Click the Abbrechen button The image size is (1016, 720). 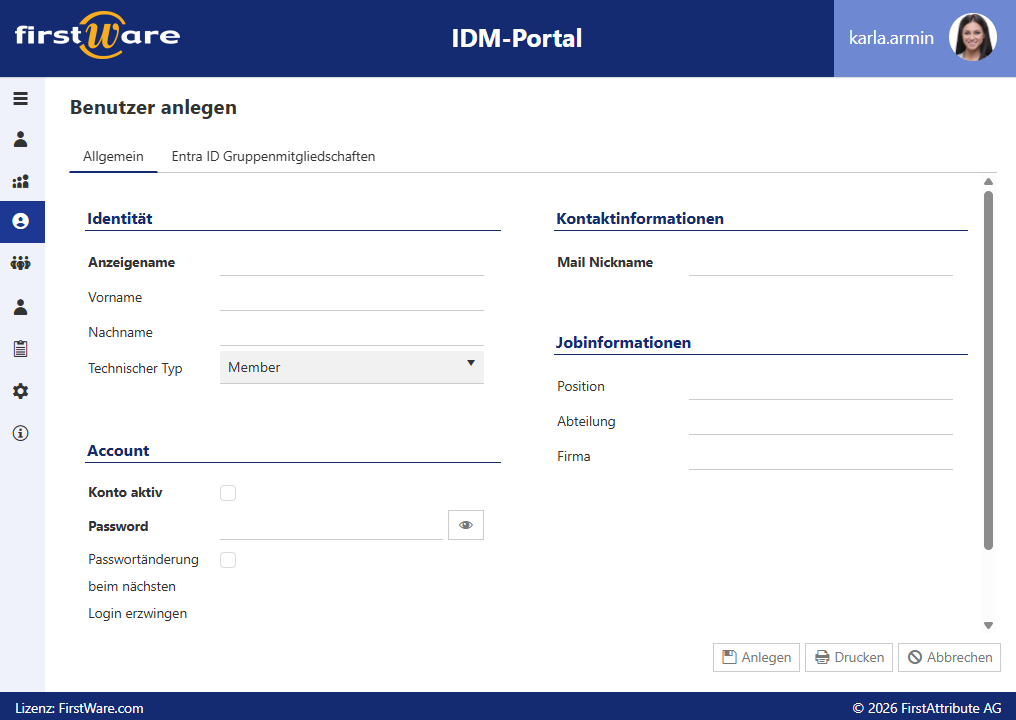(x=949, y=657)
